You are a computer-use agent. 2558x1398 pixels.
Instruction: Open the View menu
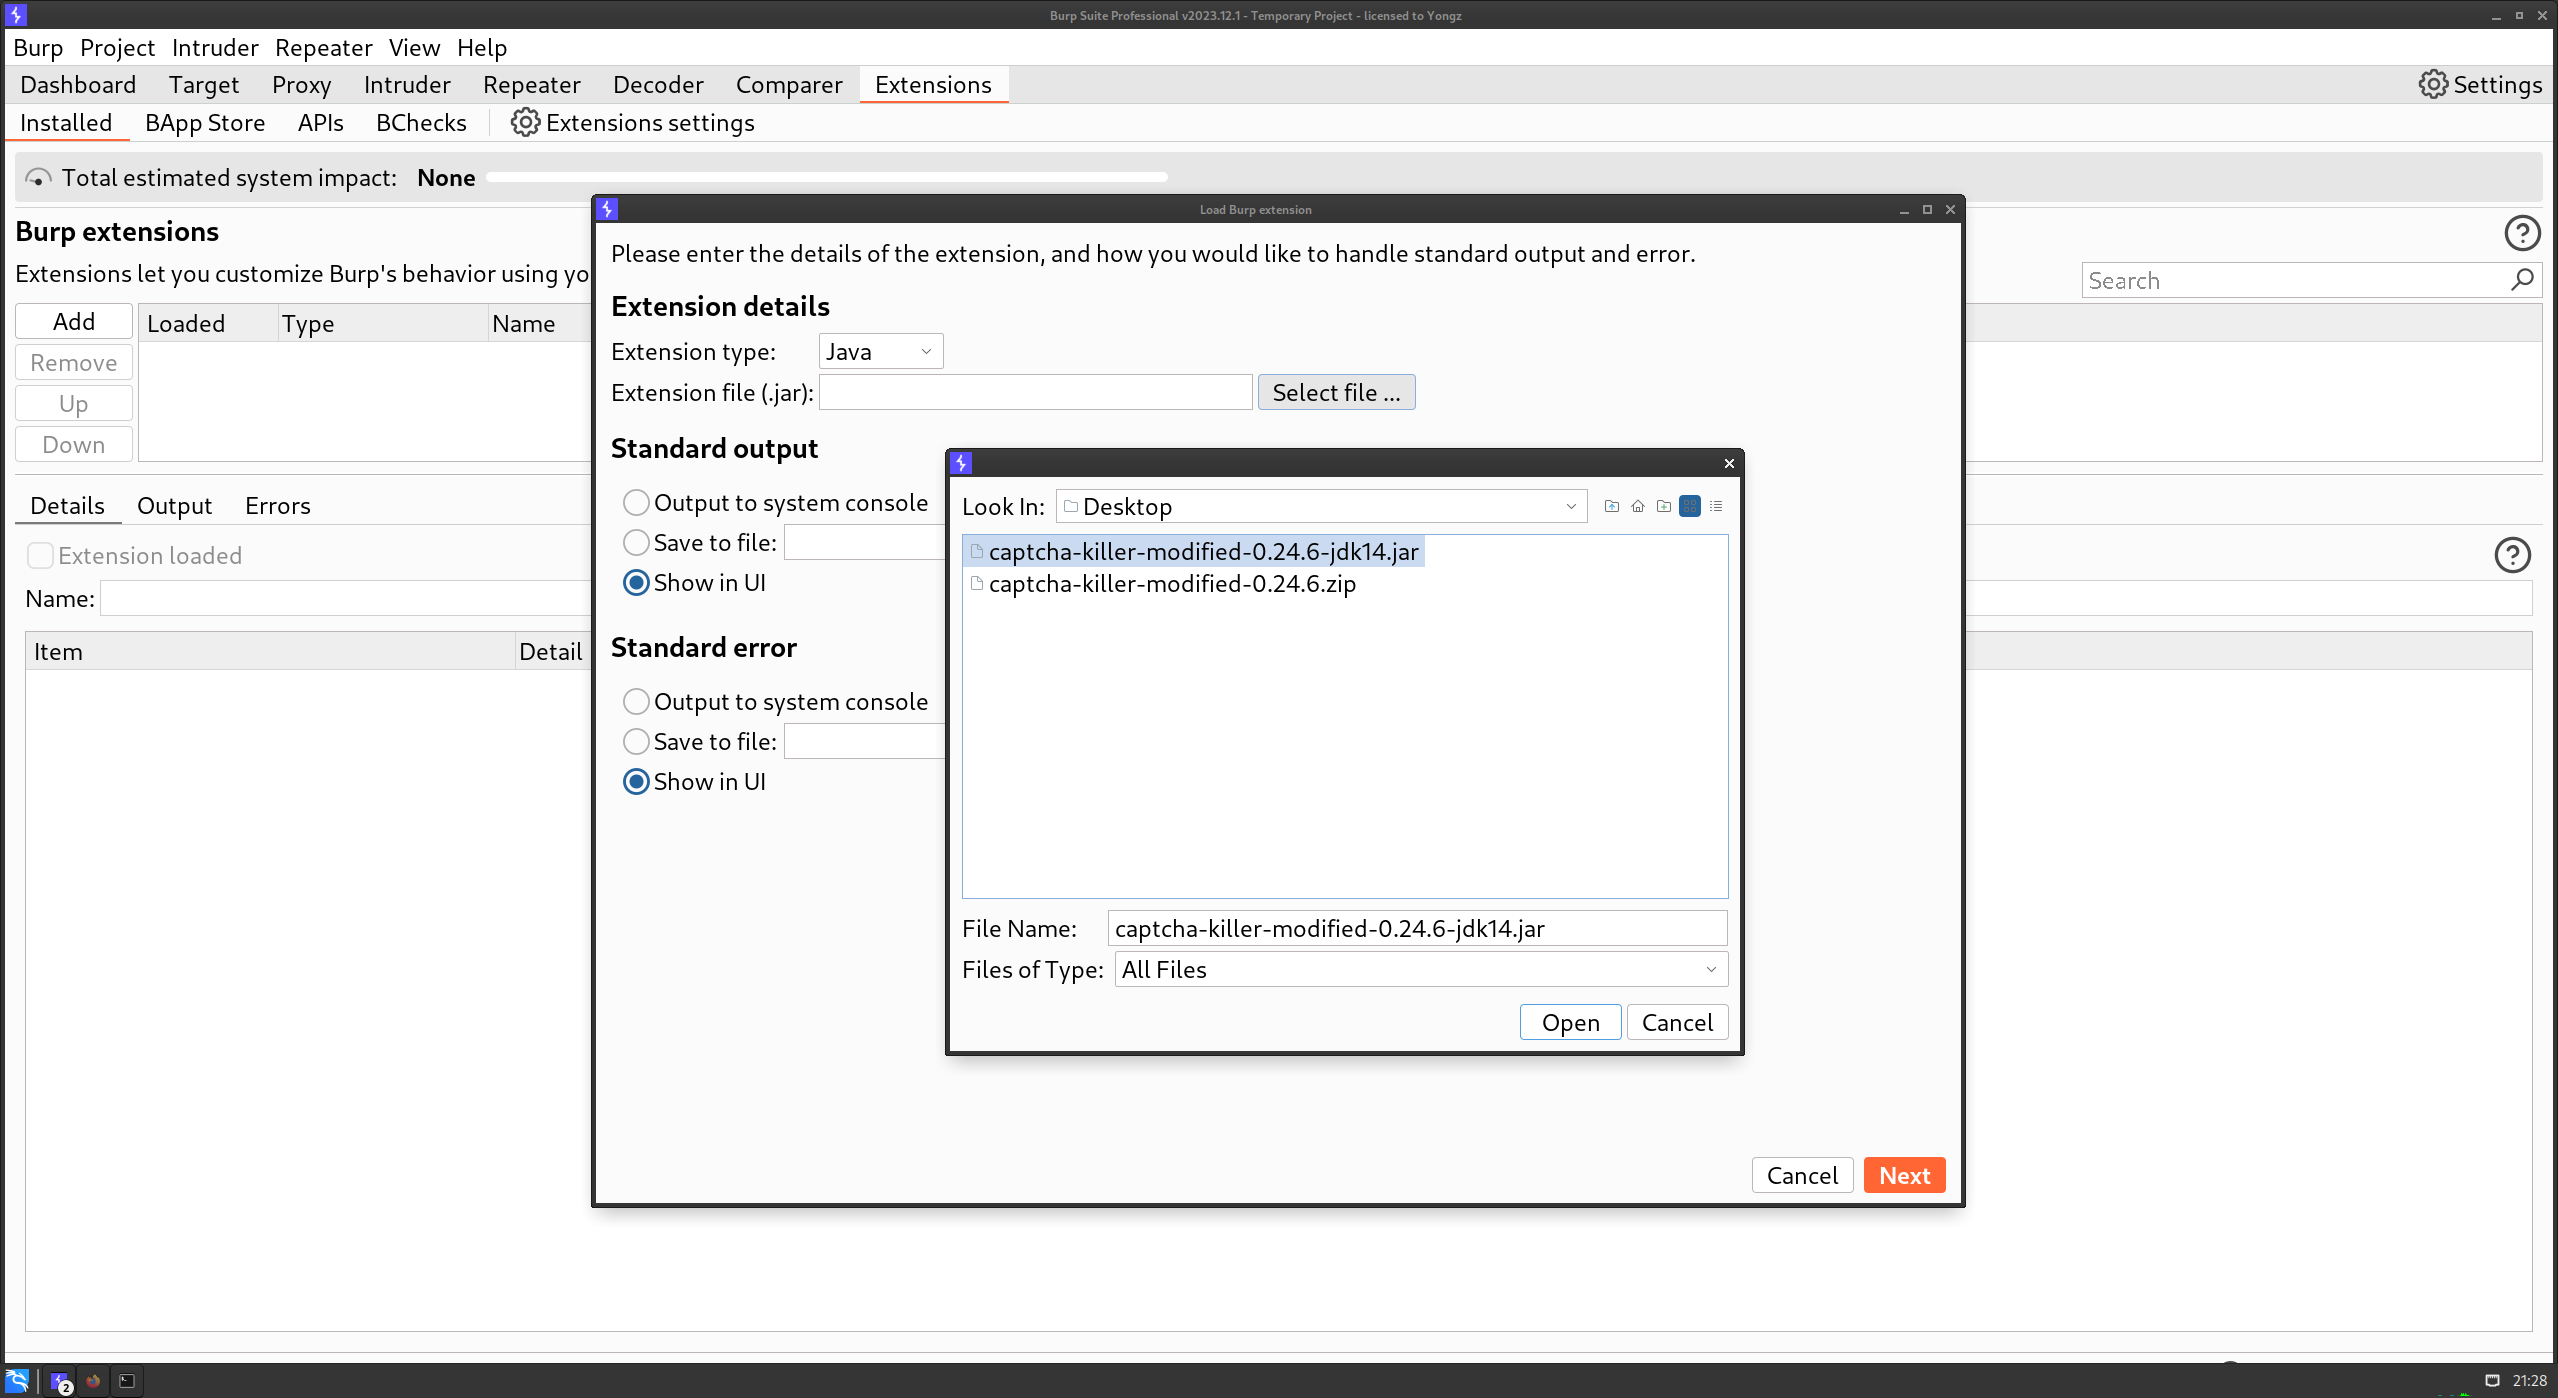tap(414, 47)
